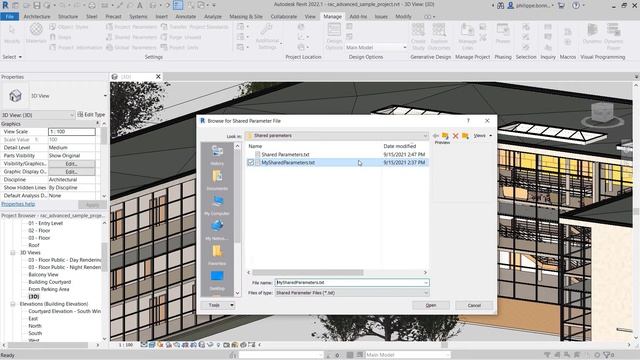Click the Shared Parameters ribbon button
This screenshot has width=640, height=360.
pyautogui.click(x=131, y=37)
